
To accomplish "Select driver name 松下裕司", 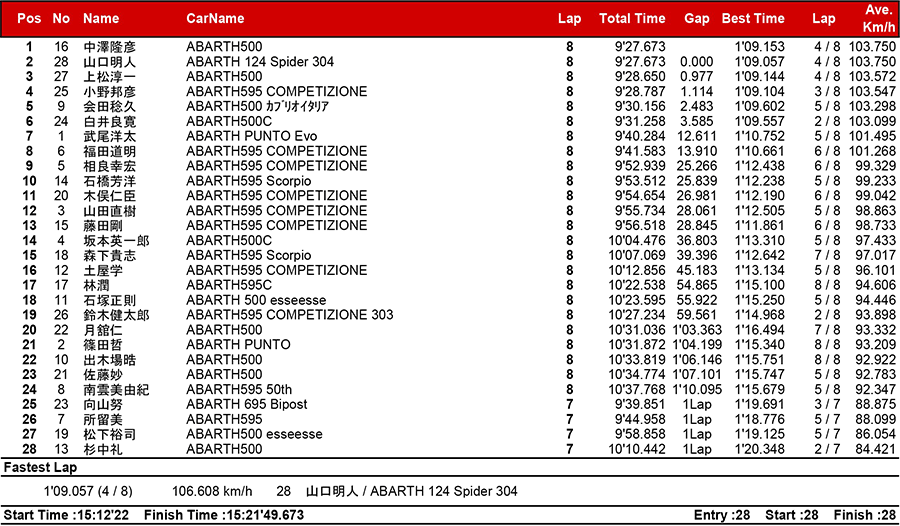I will pos(109,435).
